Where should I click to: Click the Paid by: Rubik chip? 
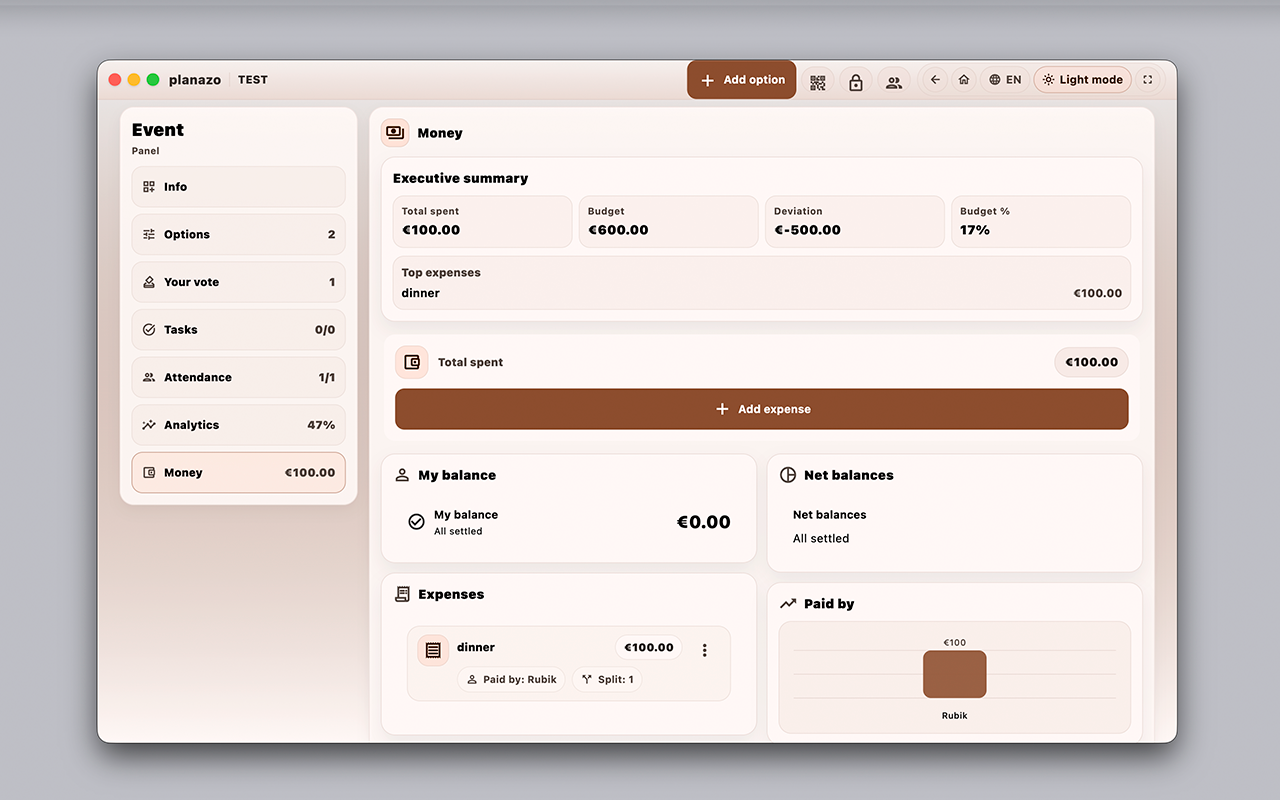pyautogui.click(x=511, y=680)
